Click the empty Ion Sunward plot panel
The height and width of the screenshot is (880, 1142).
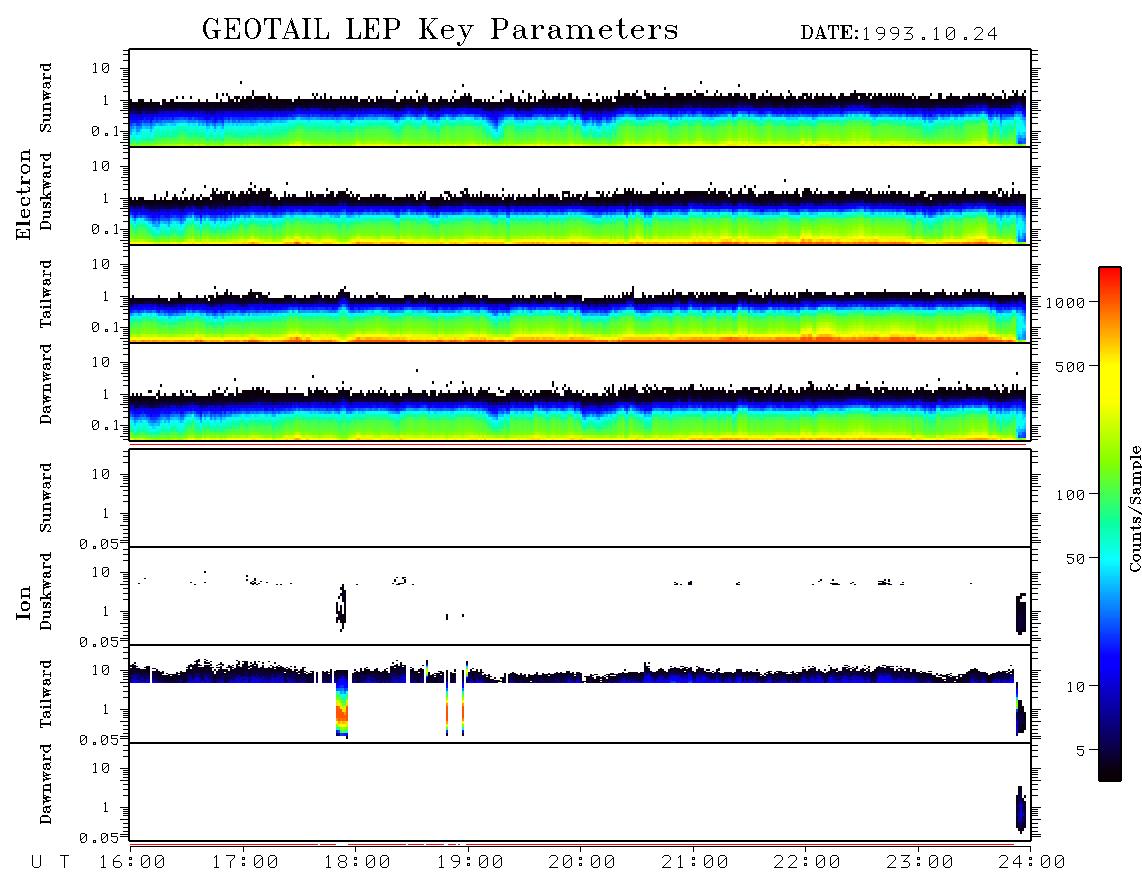tap(580, 498)
